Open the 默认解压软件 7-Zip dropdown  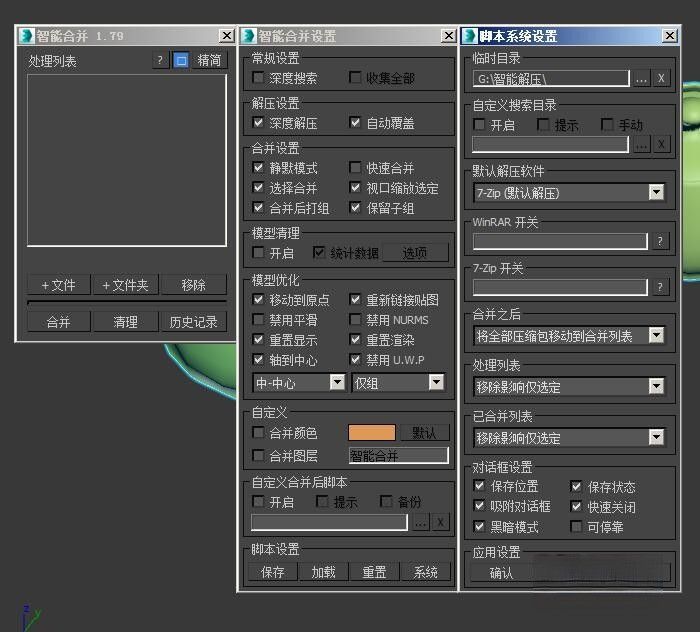568,193
